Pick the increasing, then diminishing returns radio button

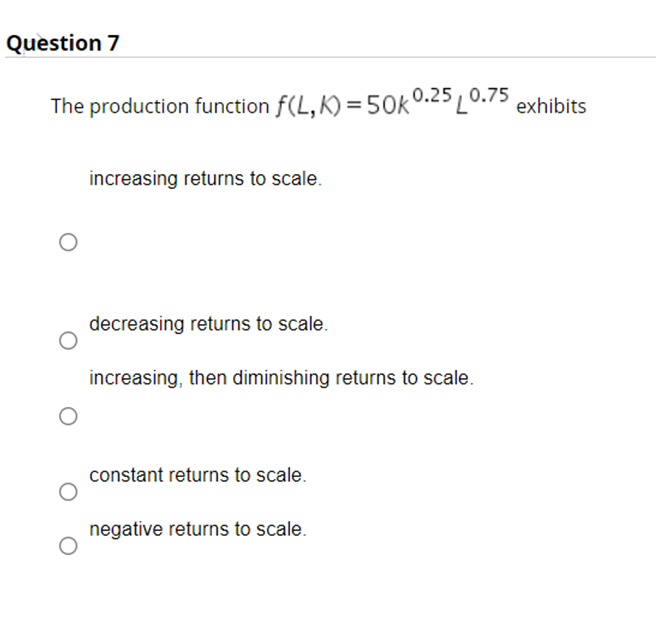click(x=68, y=416)
